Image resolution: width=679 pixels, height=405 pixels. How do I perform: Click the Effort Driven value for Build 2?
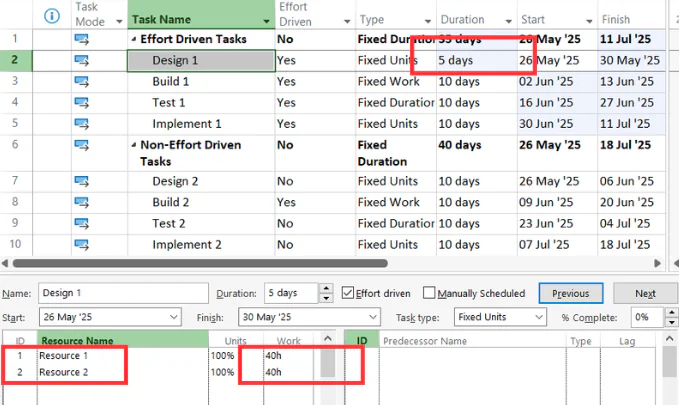click(x=314, y=202)
